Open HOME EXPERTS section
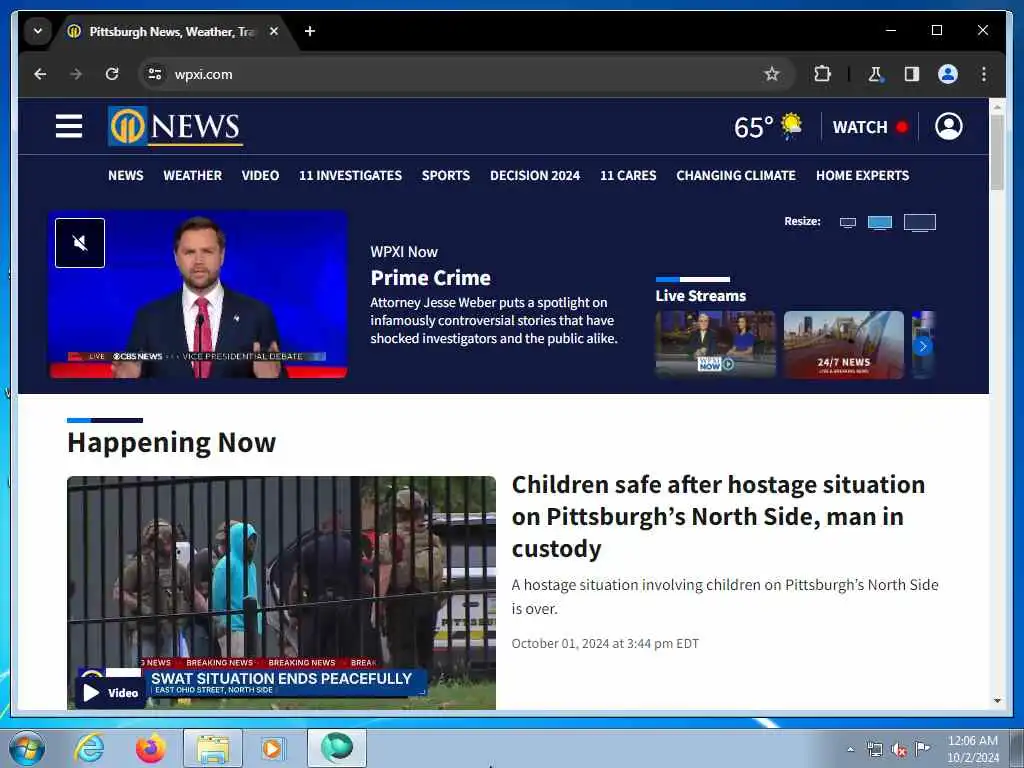Viewport: 1024px width, 768px height. click(x=862, y=176)
